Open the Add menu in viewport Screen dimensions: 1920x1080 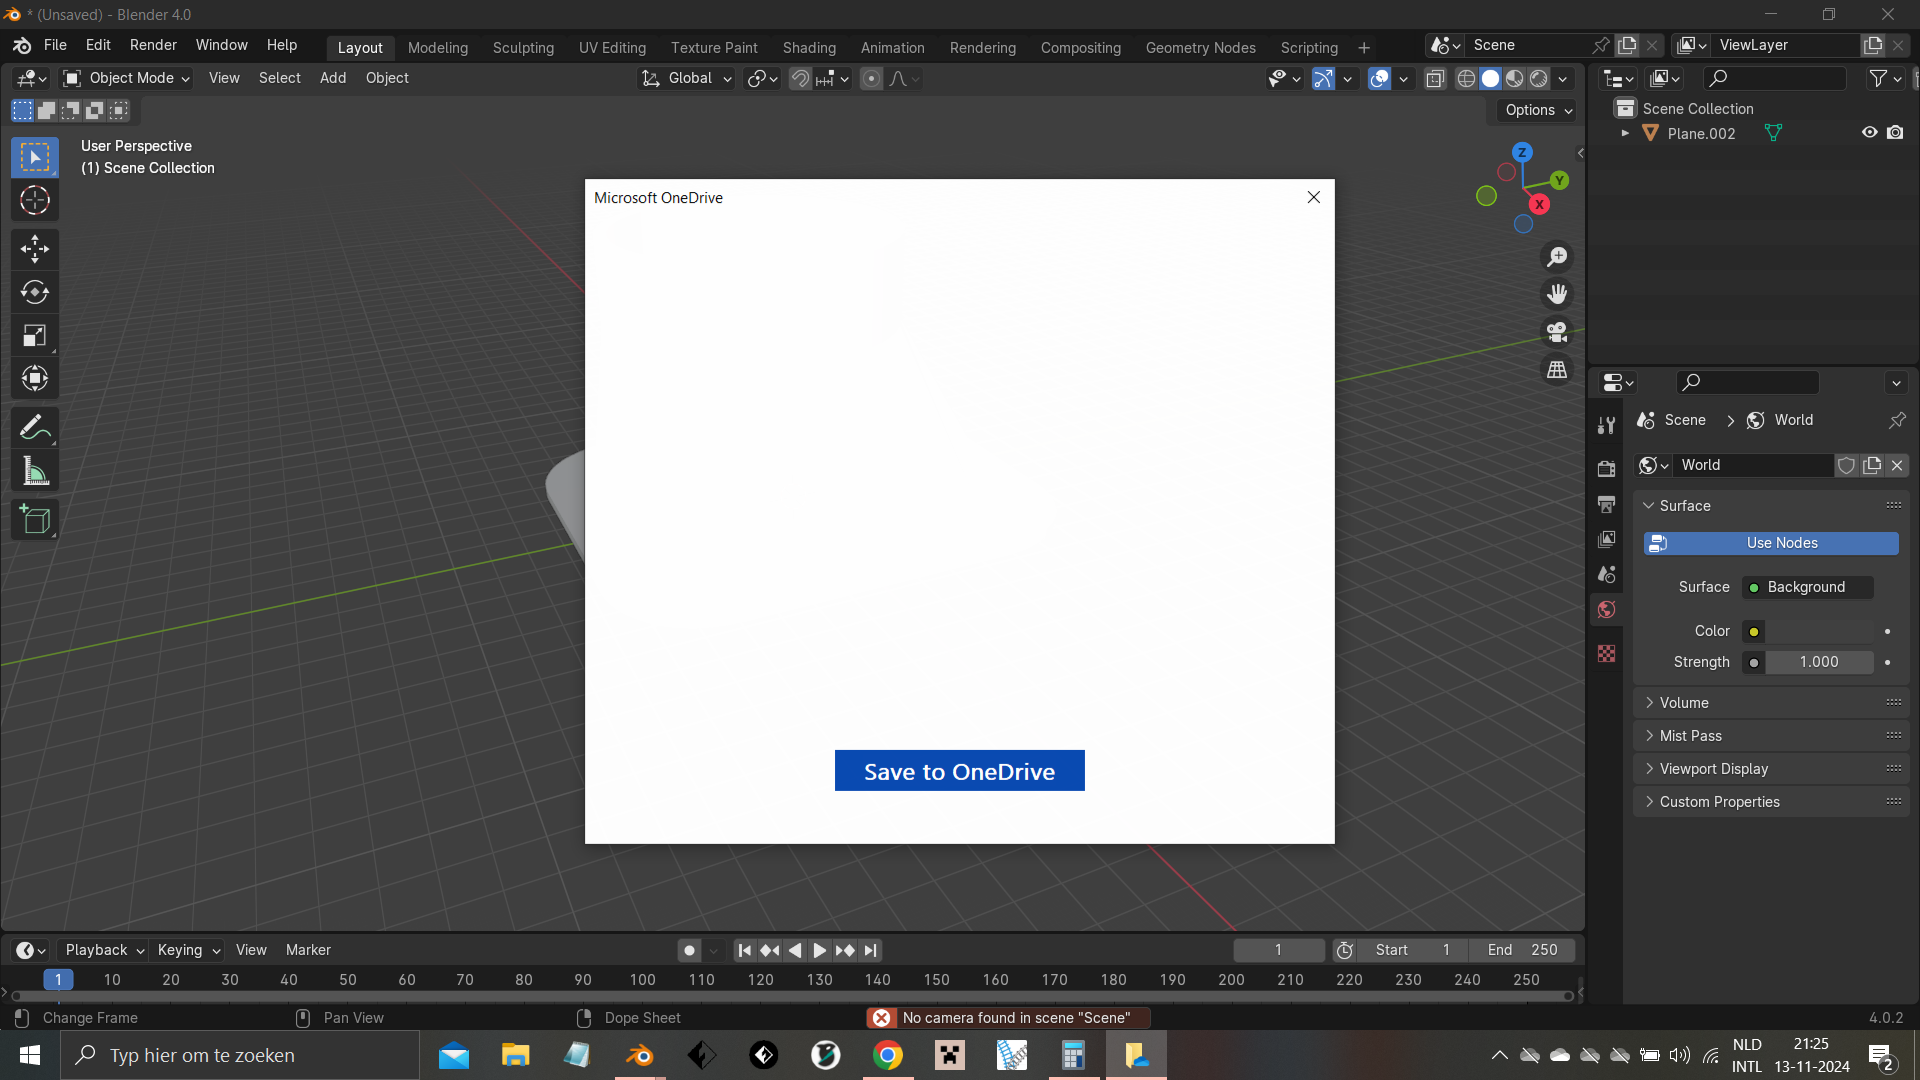(x=333, y=79)
